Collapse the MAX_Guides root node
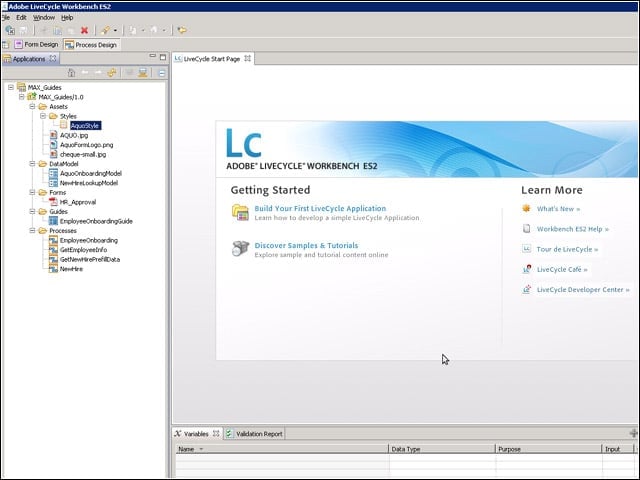This screenshot has height=480, width=640. click(x=11, y=87)
